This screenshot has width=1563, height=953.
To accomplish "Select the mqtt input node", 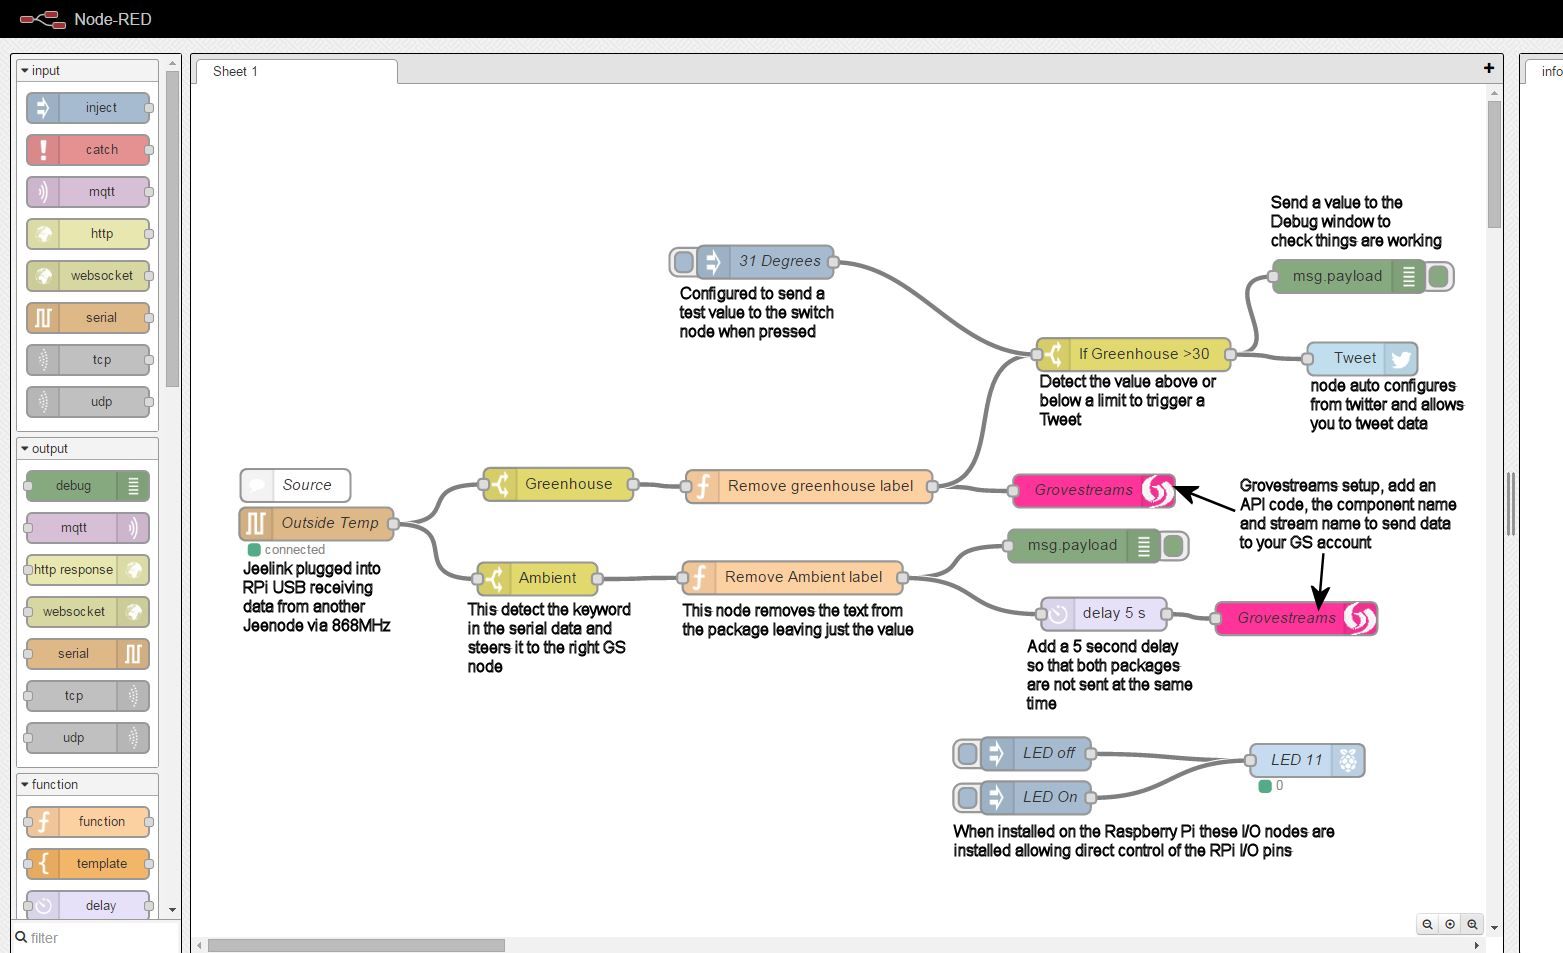I will [88, 191].
